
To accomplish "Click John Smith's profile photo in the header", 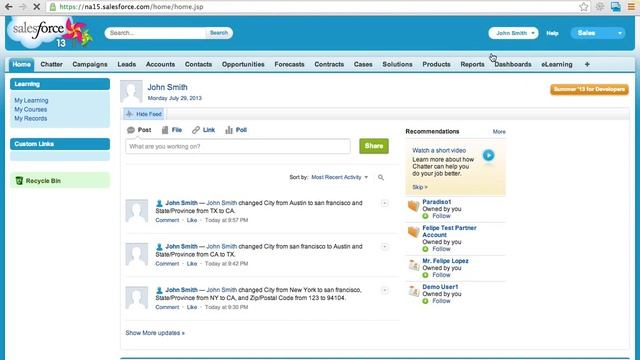I will (x=131, y=91).
